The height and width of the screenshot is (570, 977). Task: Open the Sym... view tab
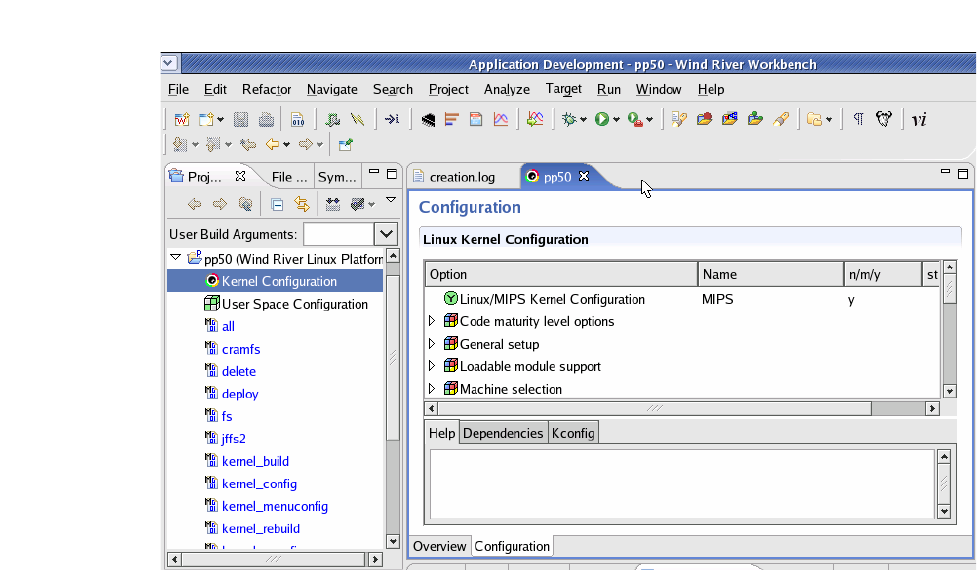(337, 177)
